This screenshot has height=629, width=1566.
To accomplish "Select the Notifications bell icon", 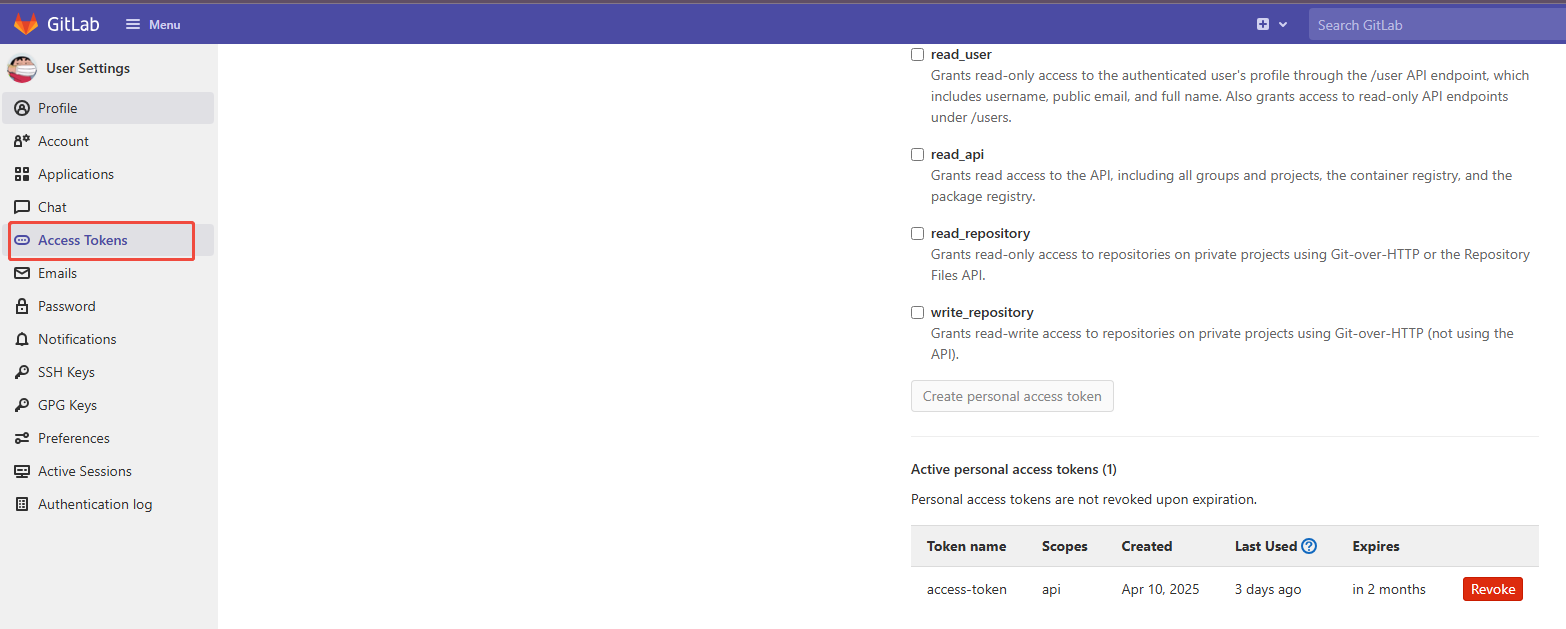I will (x=22, y=338).
